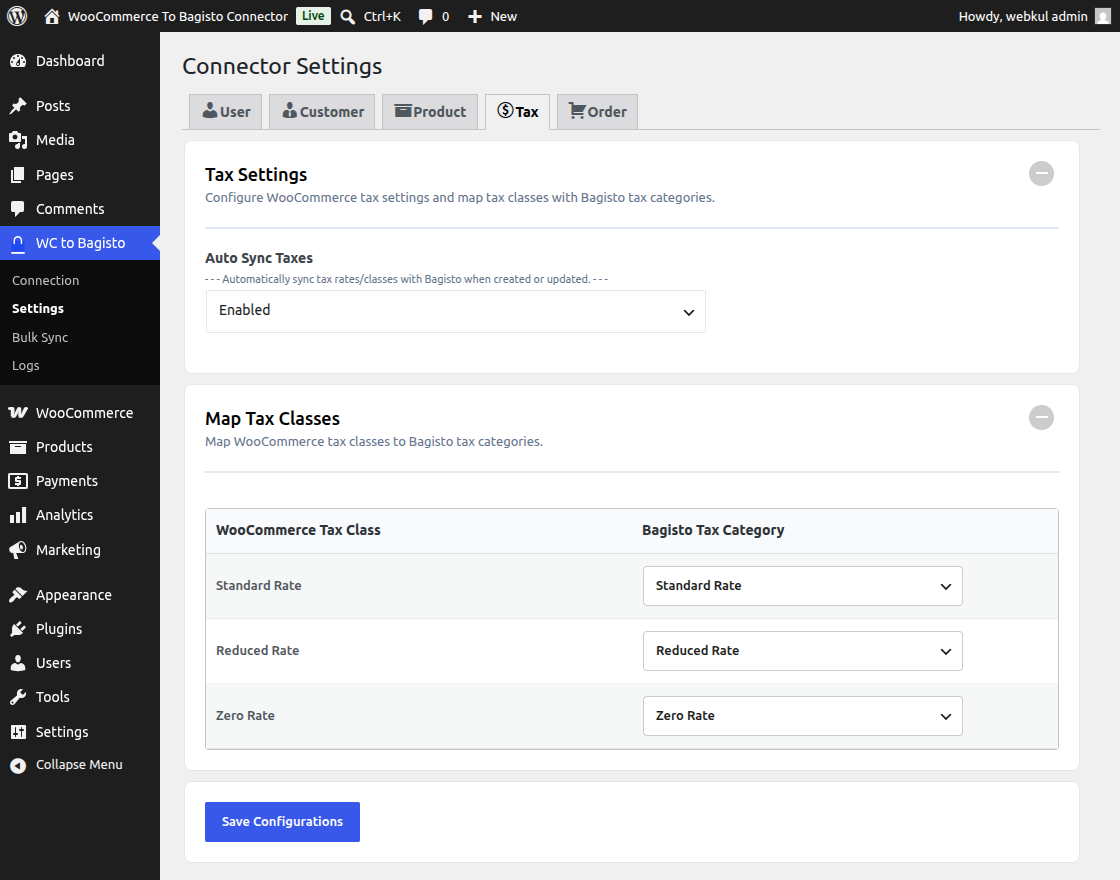The image size is (1120, 880).
Task: Open the Comments menu in sidebar
Action: point(80,209)
